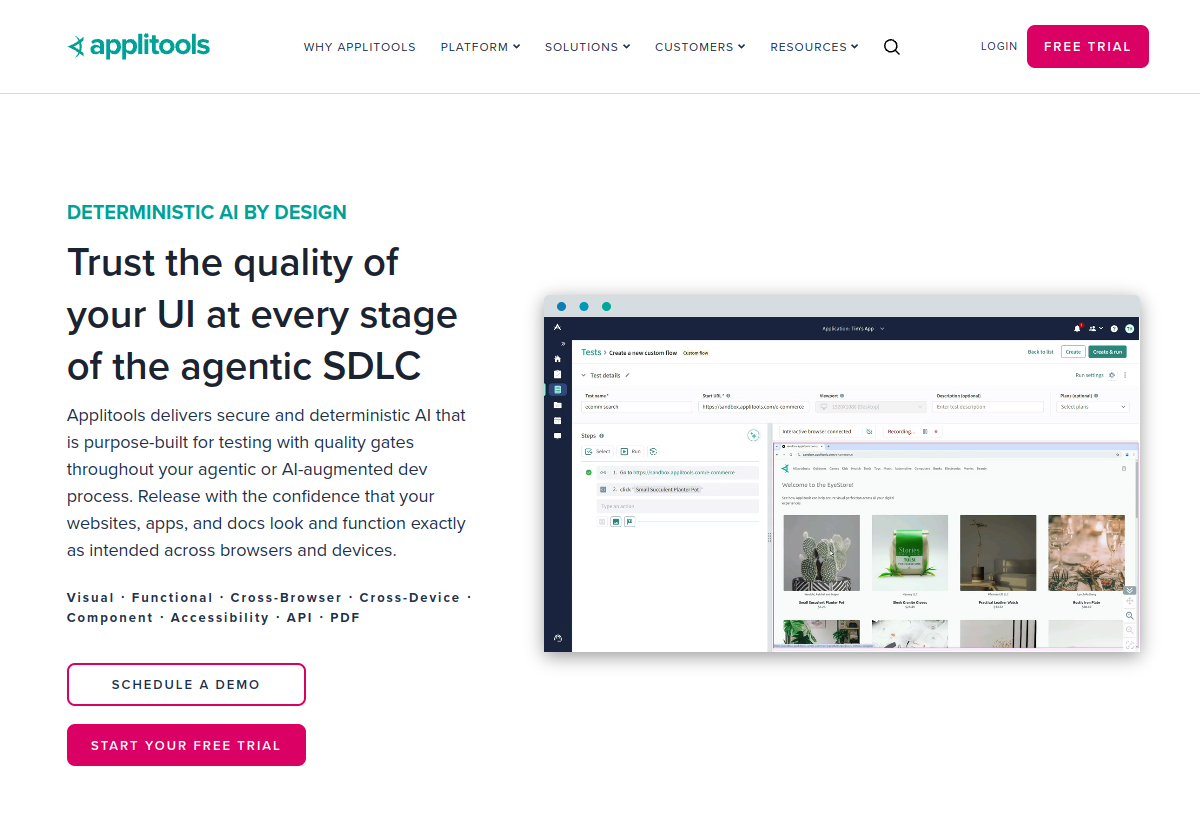Click the clipboard icon in preview sidebar
The image size is (1200, 820).
(x=557, y=374)
